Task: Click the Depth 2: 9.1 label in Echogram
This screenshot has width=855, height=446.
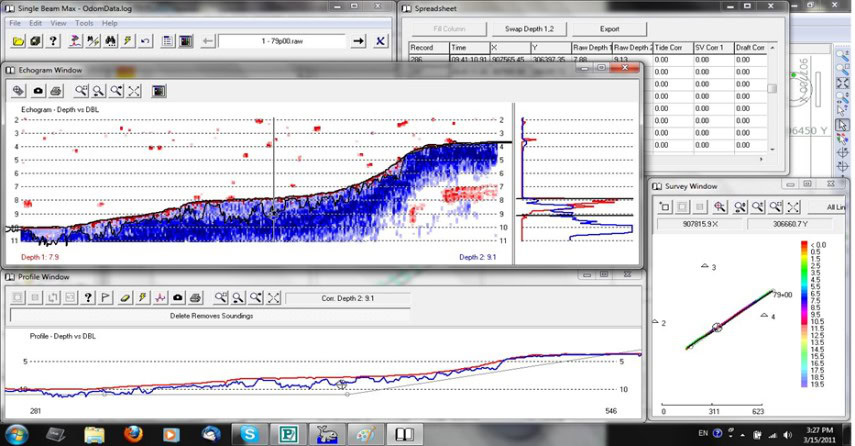Action: pyautogui.click(x=478, y=257)
